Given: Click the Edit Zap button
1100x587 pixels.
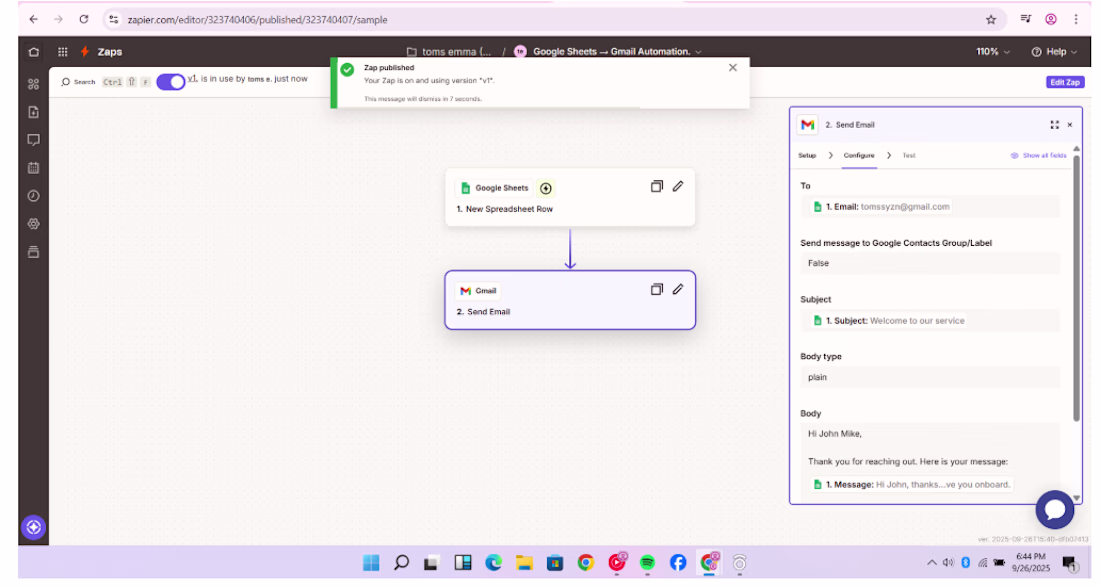Looking at the screenshot, I should coord(1065,82).
